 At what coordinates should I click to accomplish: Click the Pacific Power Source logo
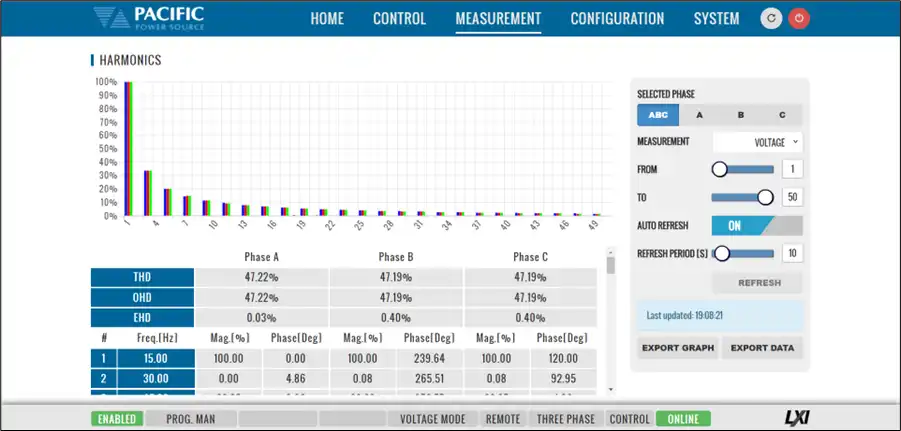point(149,18)
